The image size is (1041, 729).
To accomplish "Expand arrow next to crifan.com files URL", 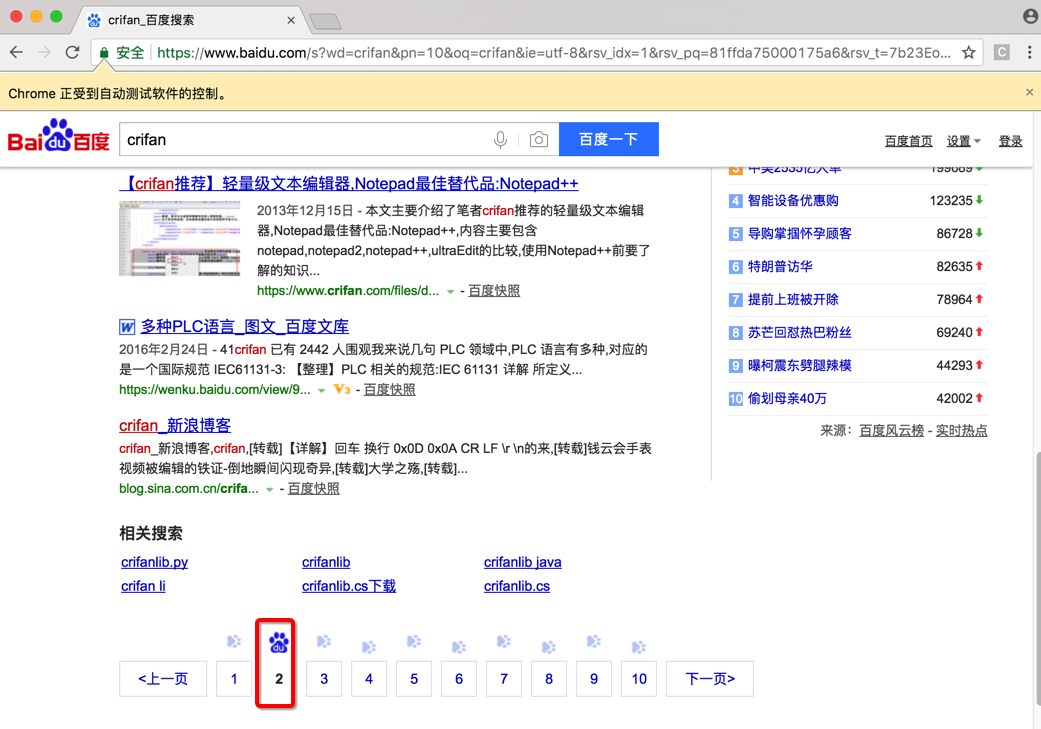I will 450,291.
